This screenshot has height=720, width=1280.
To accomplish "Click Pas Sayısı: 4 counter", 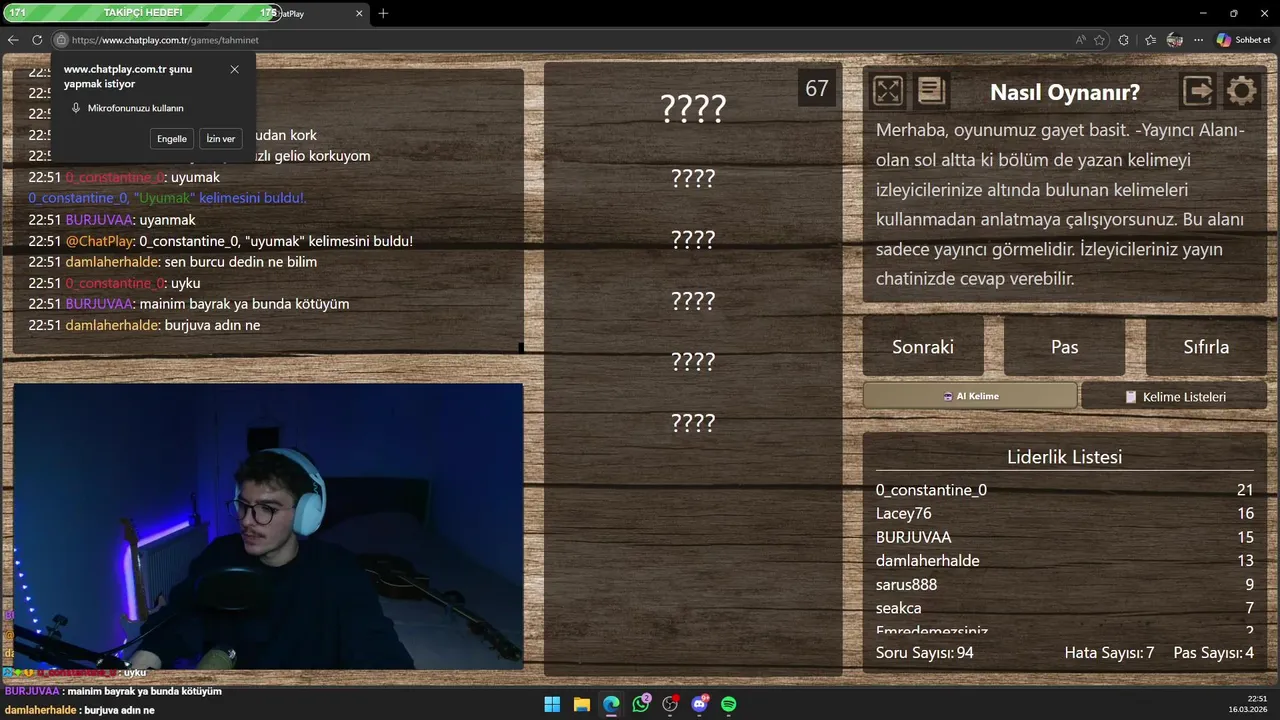I will point(1213,653).
